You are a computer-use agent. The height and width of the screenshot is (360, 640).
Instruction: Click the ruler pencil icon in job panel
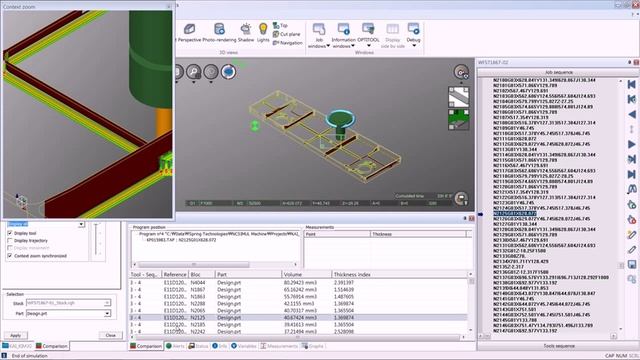(631, 234)
